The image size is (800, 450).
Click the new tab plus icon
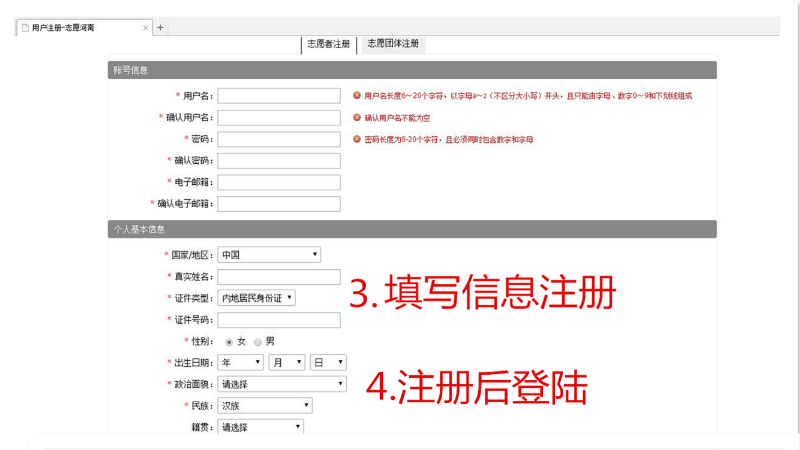tap(161, 28)
